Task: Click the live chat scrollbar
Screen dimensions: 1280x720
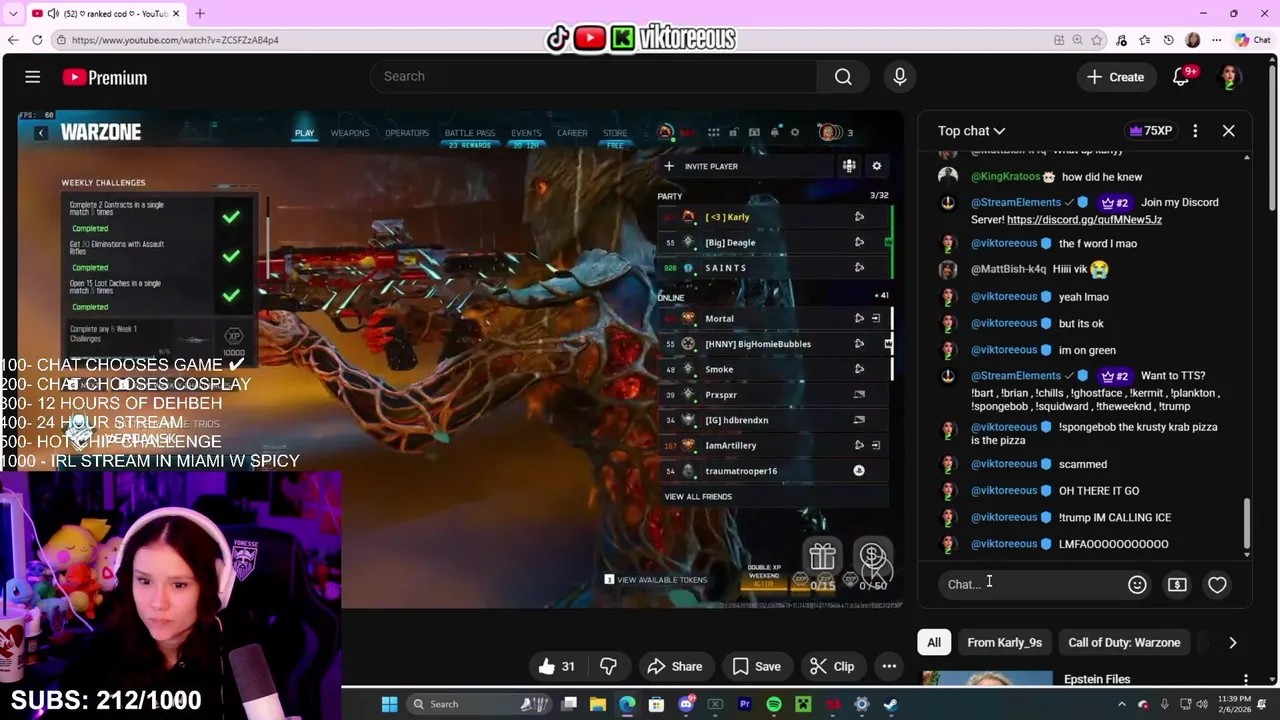Action: pos(1246,524)
